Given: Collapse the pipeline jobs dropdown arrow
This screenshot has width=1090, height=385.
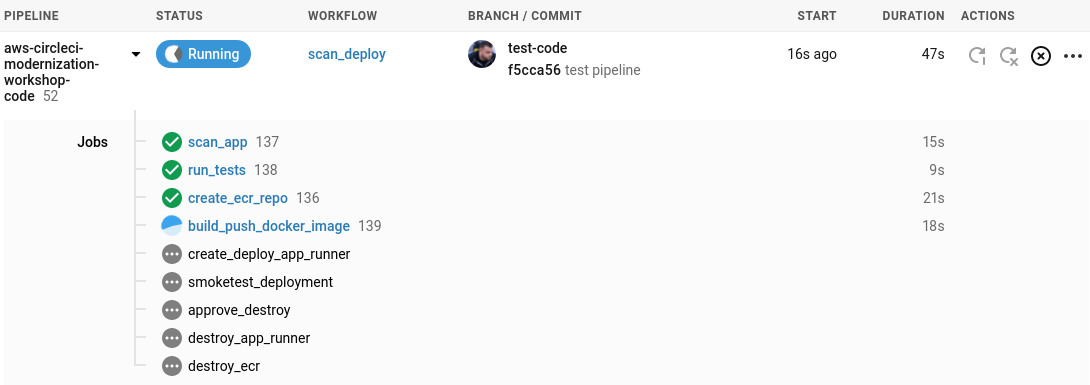Looking at the screenshot, I should point(136,54).
